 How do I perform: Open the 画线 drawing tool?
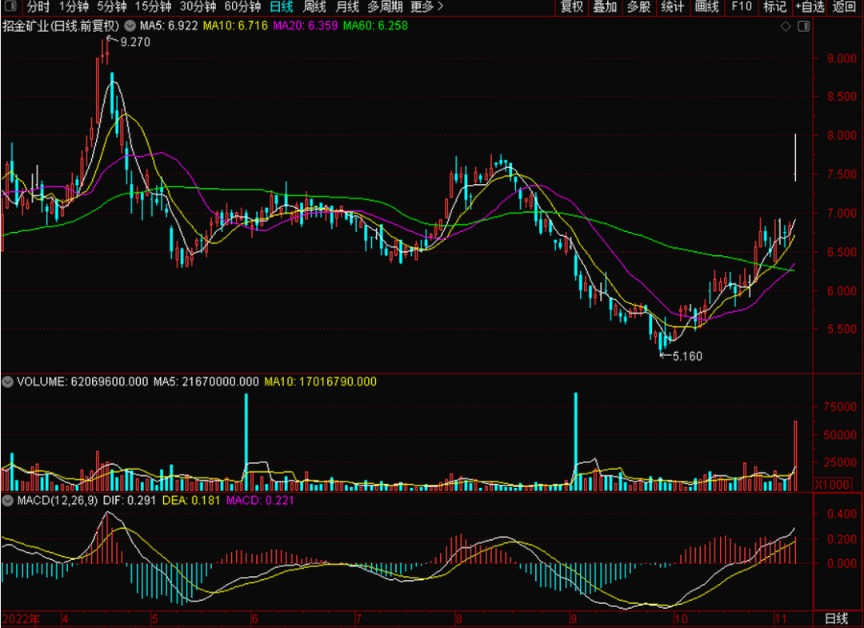point(707,7)
